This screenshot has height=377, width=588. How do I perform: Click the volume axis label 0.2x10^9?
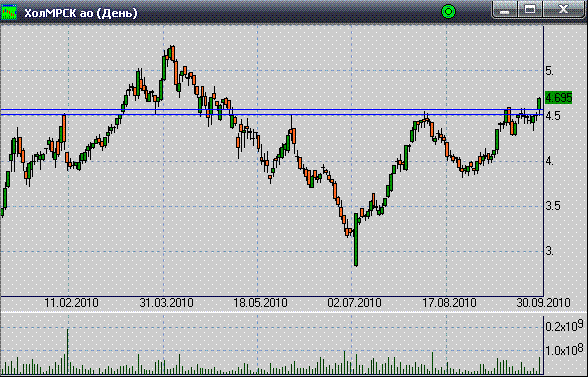[x=564, y=325]
